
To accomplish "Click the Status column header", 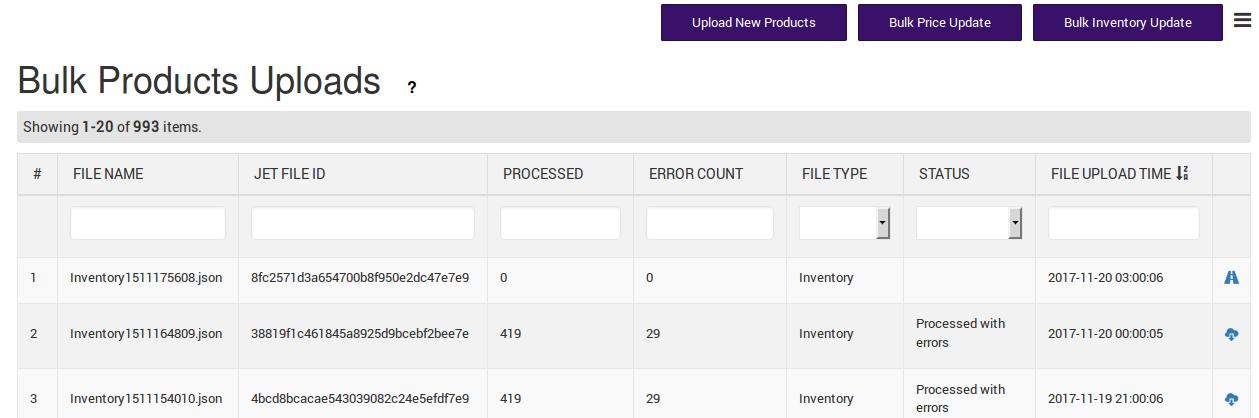I will [x=944, y=174].
